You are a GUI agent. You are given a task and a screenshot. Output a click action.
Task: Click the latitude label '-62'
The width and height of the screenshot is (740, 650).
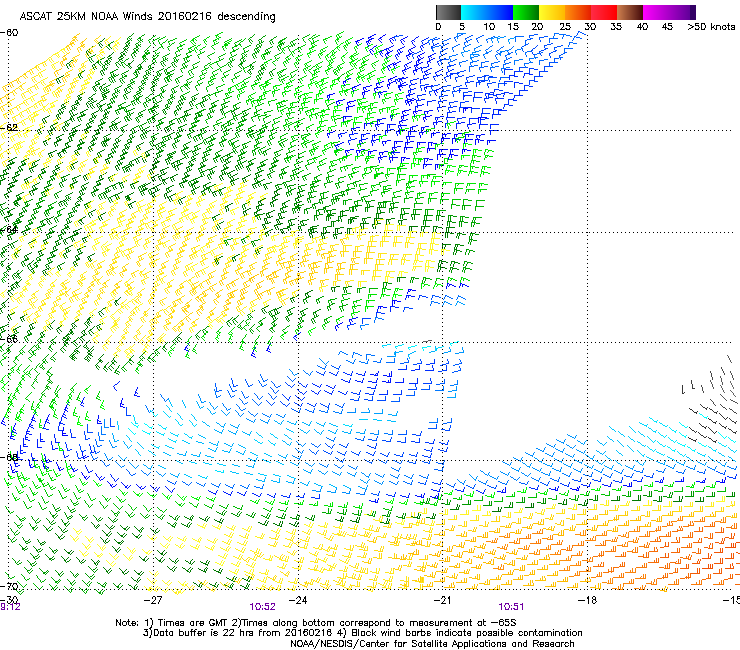9,127
